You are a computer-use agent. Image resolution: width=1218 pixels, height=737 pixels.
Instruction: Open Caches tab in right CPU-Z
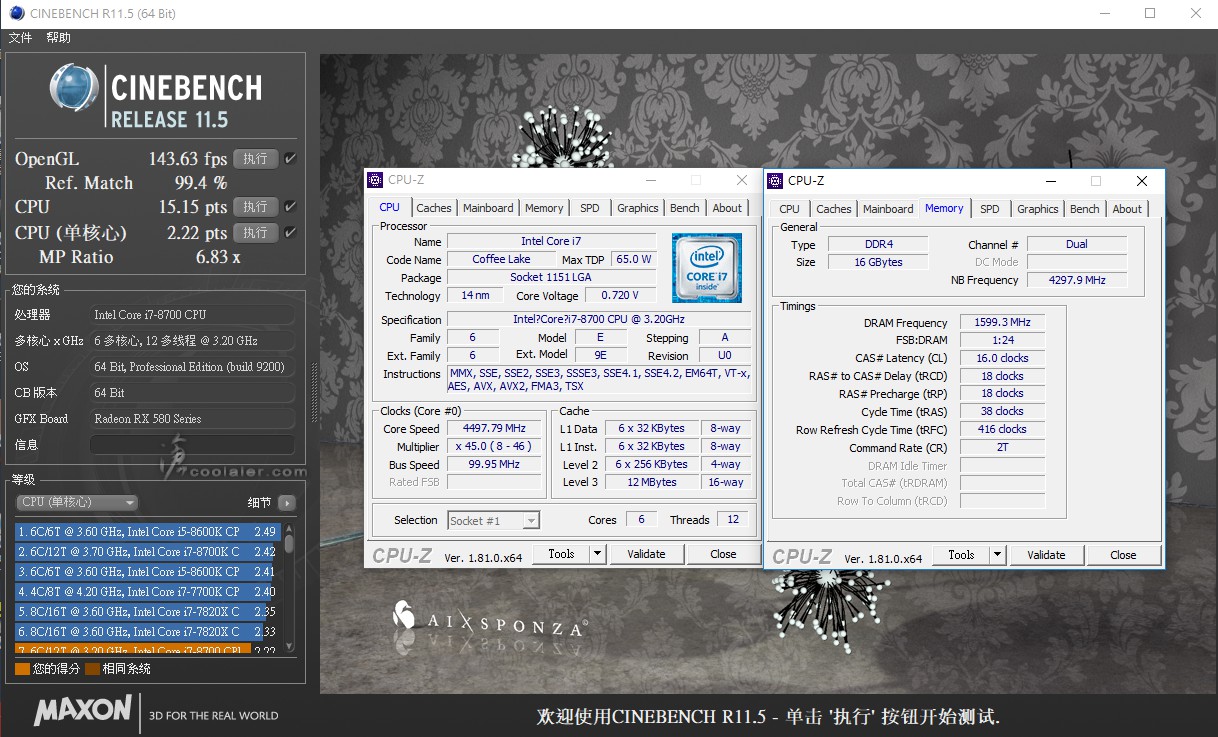[x=834, y=209]
